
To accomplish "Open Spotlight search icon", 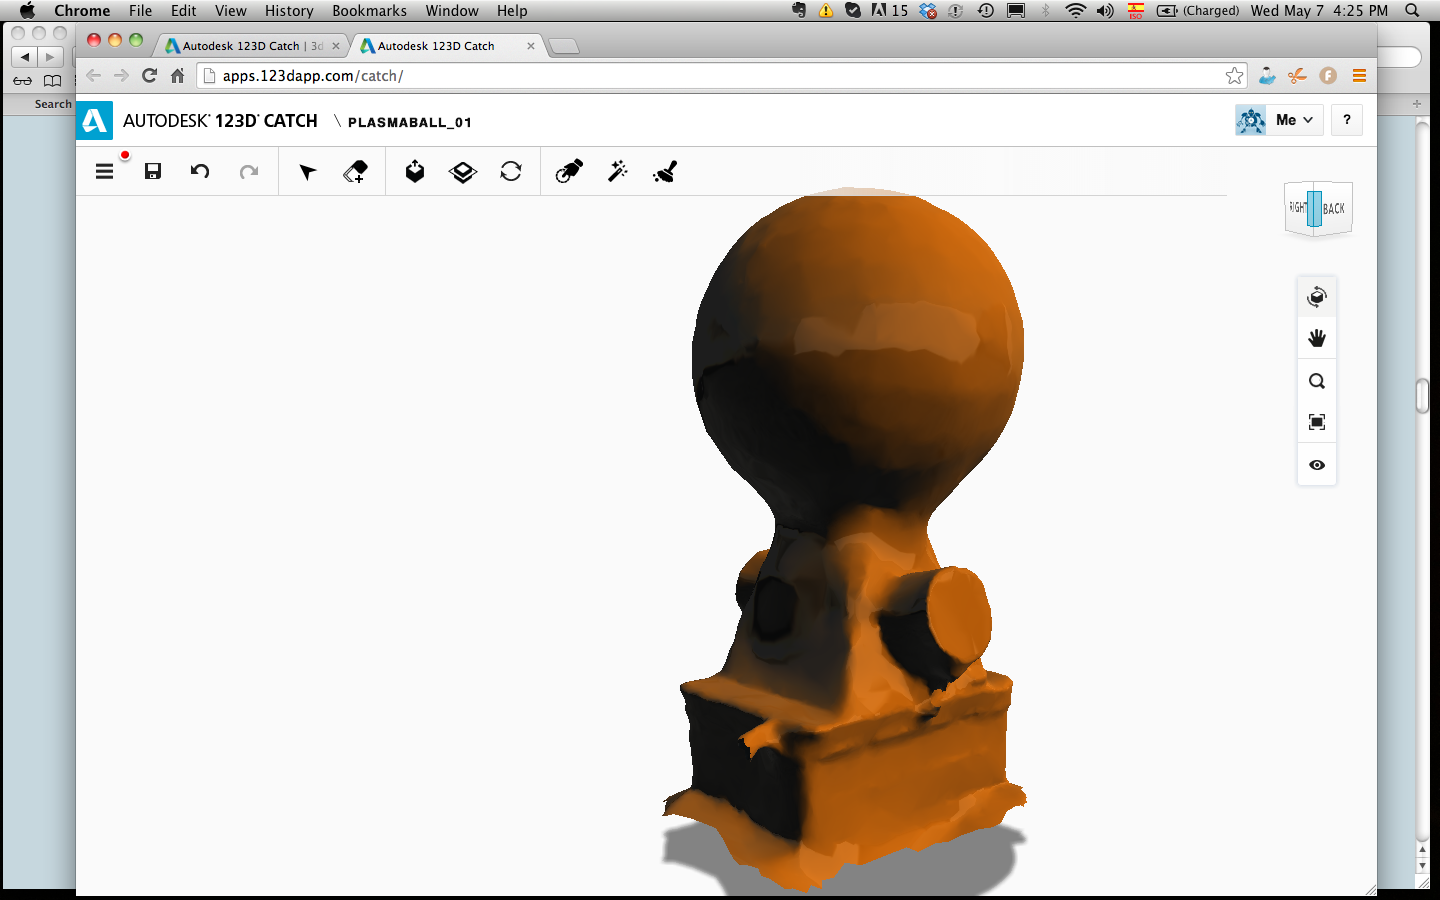I will [1412, 10].
